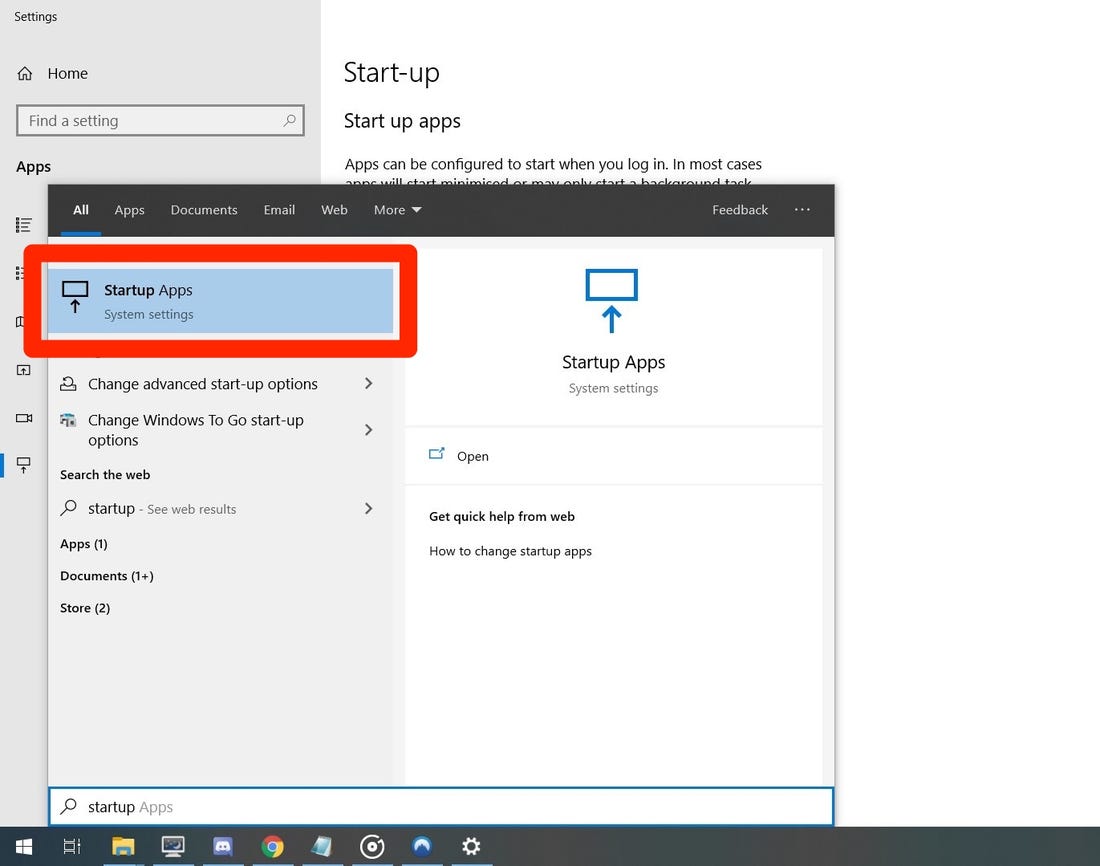Viewport: 1100px width, 866px height.
Task: Launch Google Chrome from the taskbar
Action: 272,846
